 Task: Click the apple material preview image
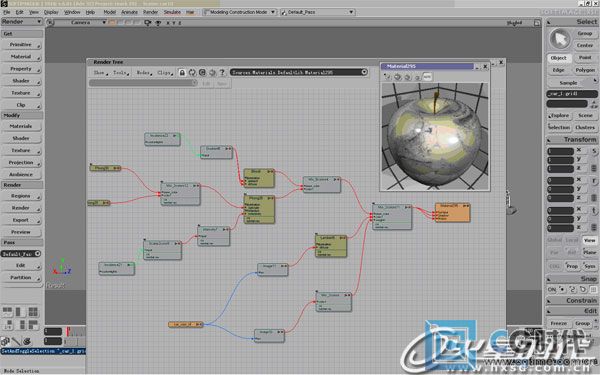pyautogui.click(x=435, y=136)
